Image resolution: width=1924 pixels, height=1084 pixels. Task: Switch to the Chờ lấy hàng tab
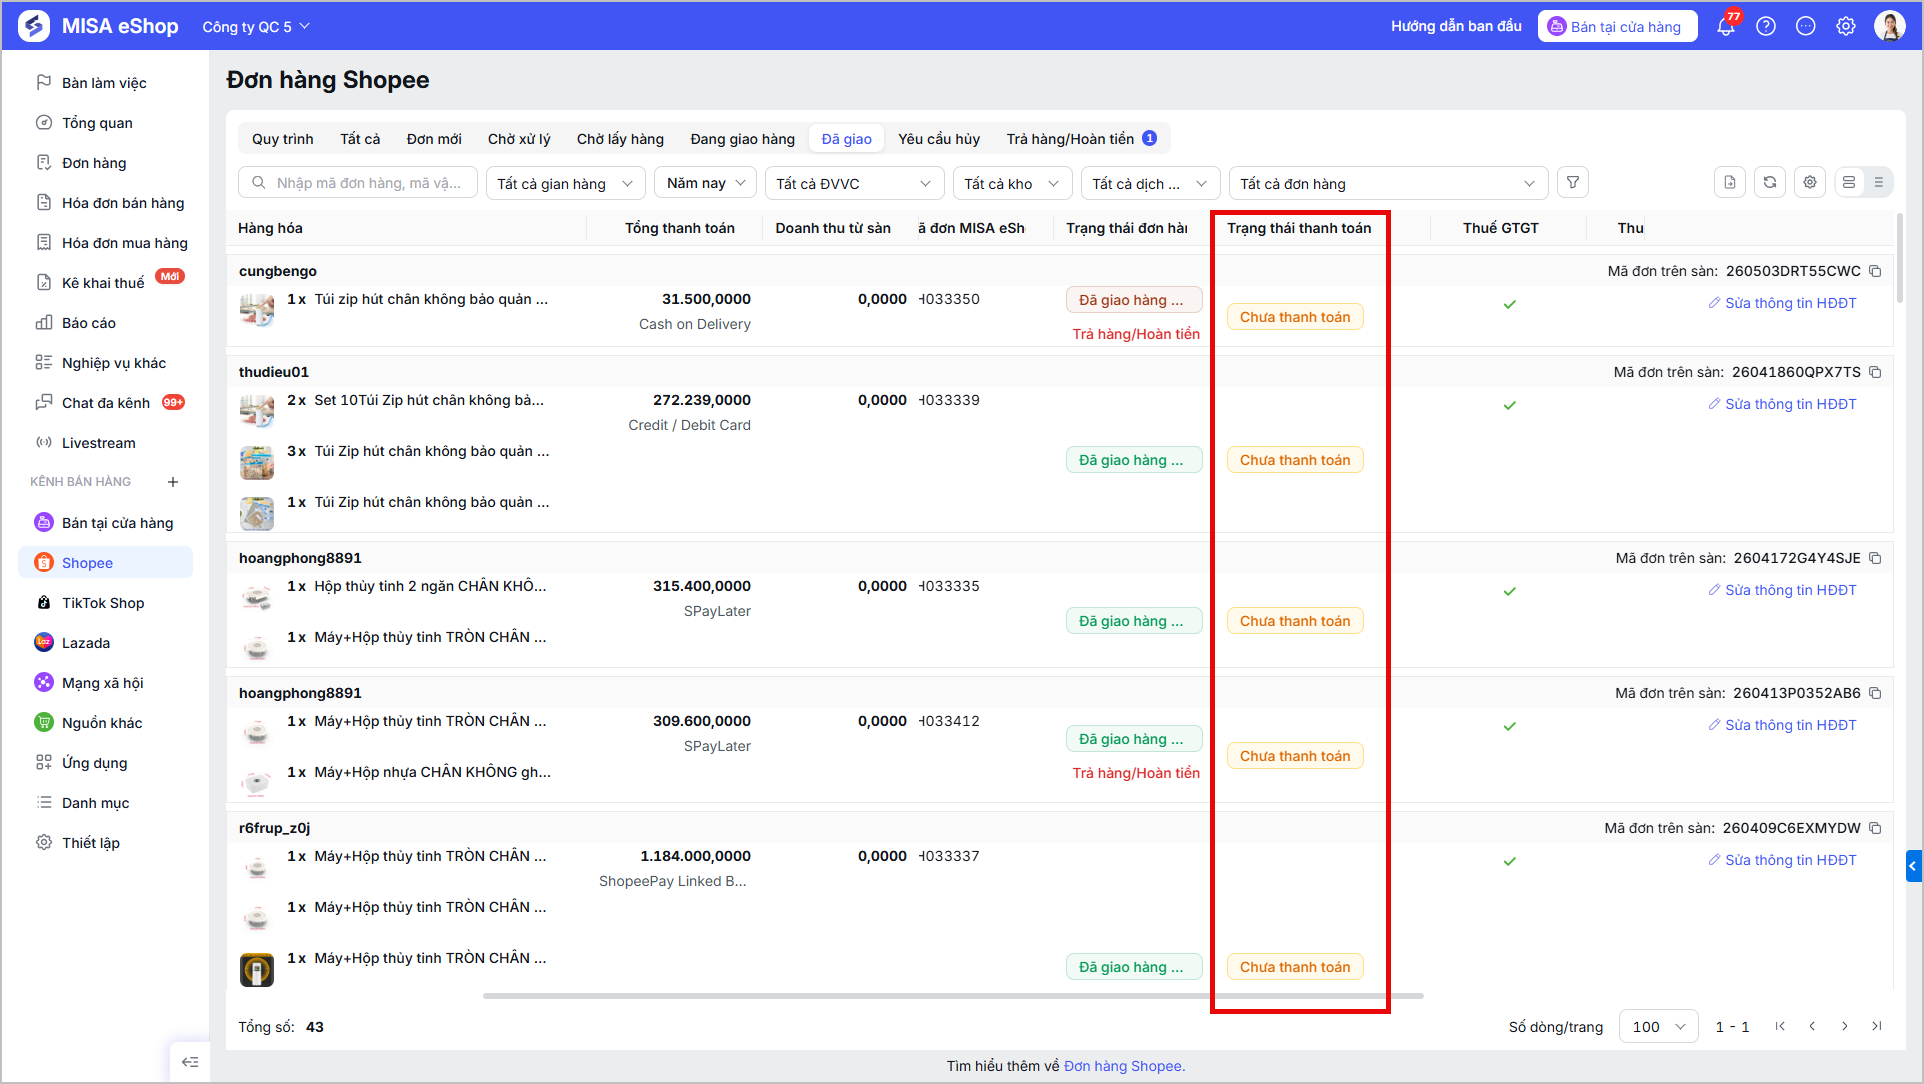(620, 139)
